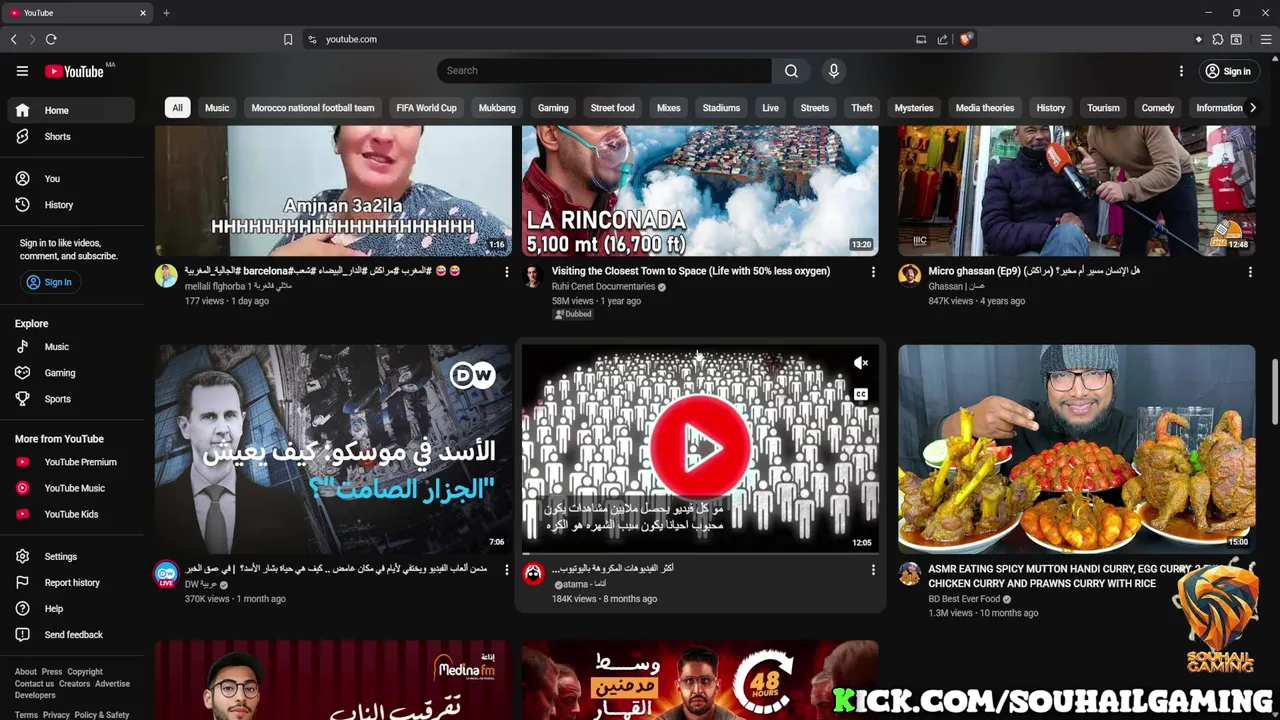Select the All filter chip
The width and height of the screenshot is (1280, 720).
point(177,108)
